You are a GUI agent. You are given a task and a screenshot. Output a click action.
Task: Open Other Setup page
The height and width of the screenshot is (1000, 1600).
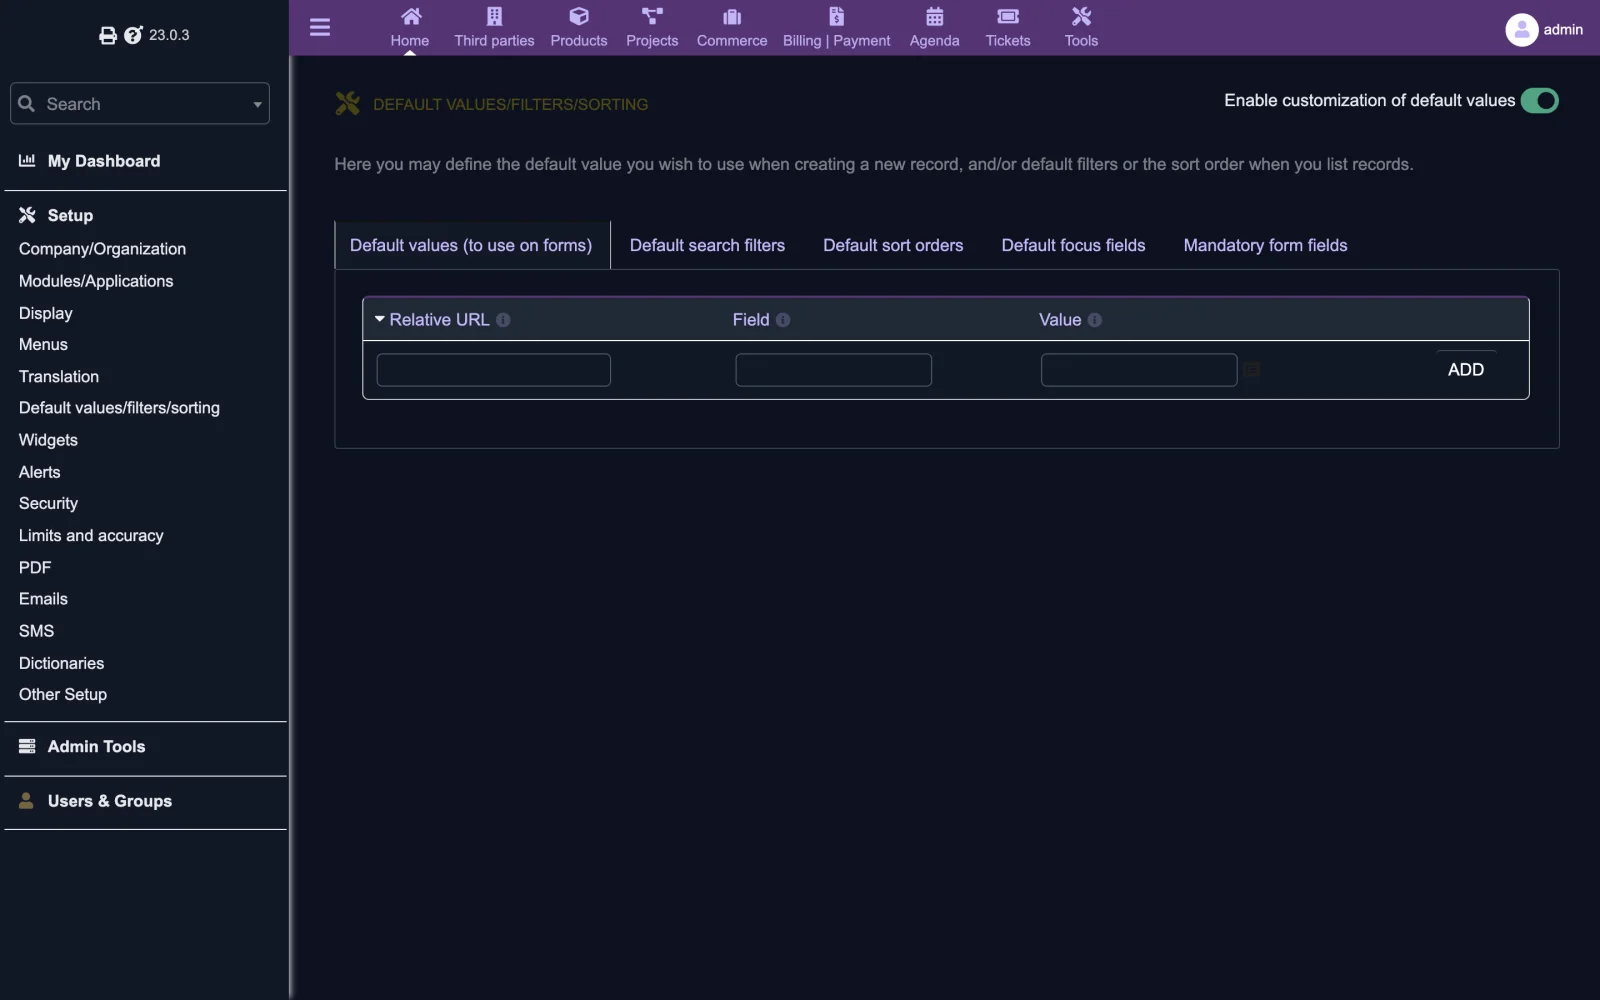(x=63, y=694)
